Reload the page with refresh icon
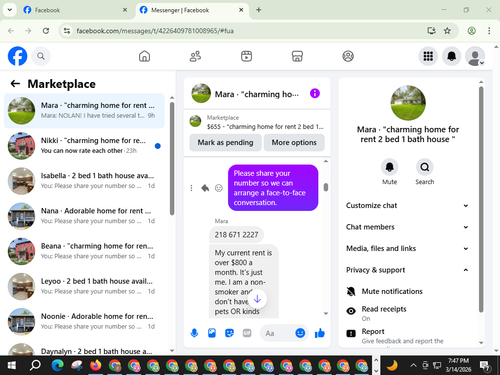This screenshot has width=500, height=375. 46,31
